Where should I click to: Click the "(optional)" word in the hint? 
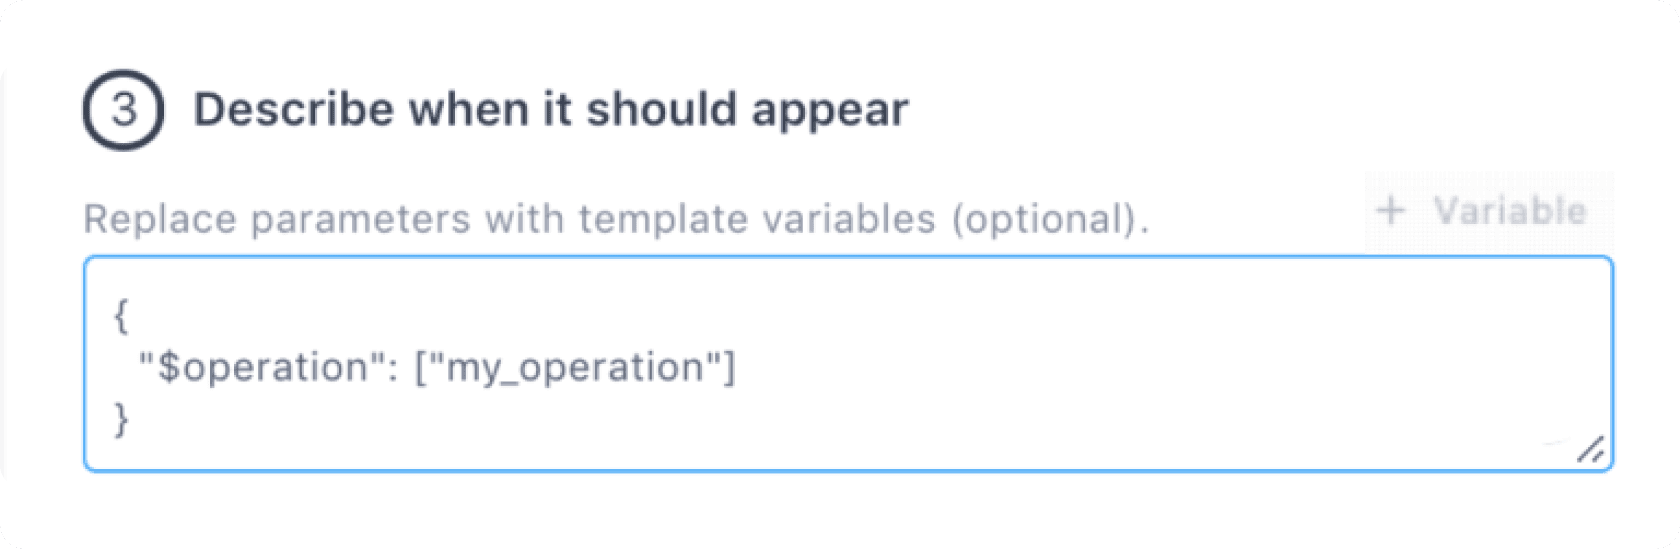pos(1050,219)
